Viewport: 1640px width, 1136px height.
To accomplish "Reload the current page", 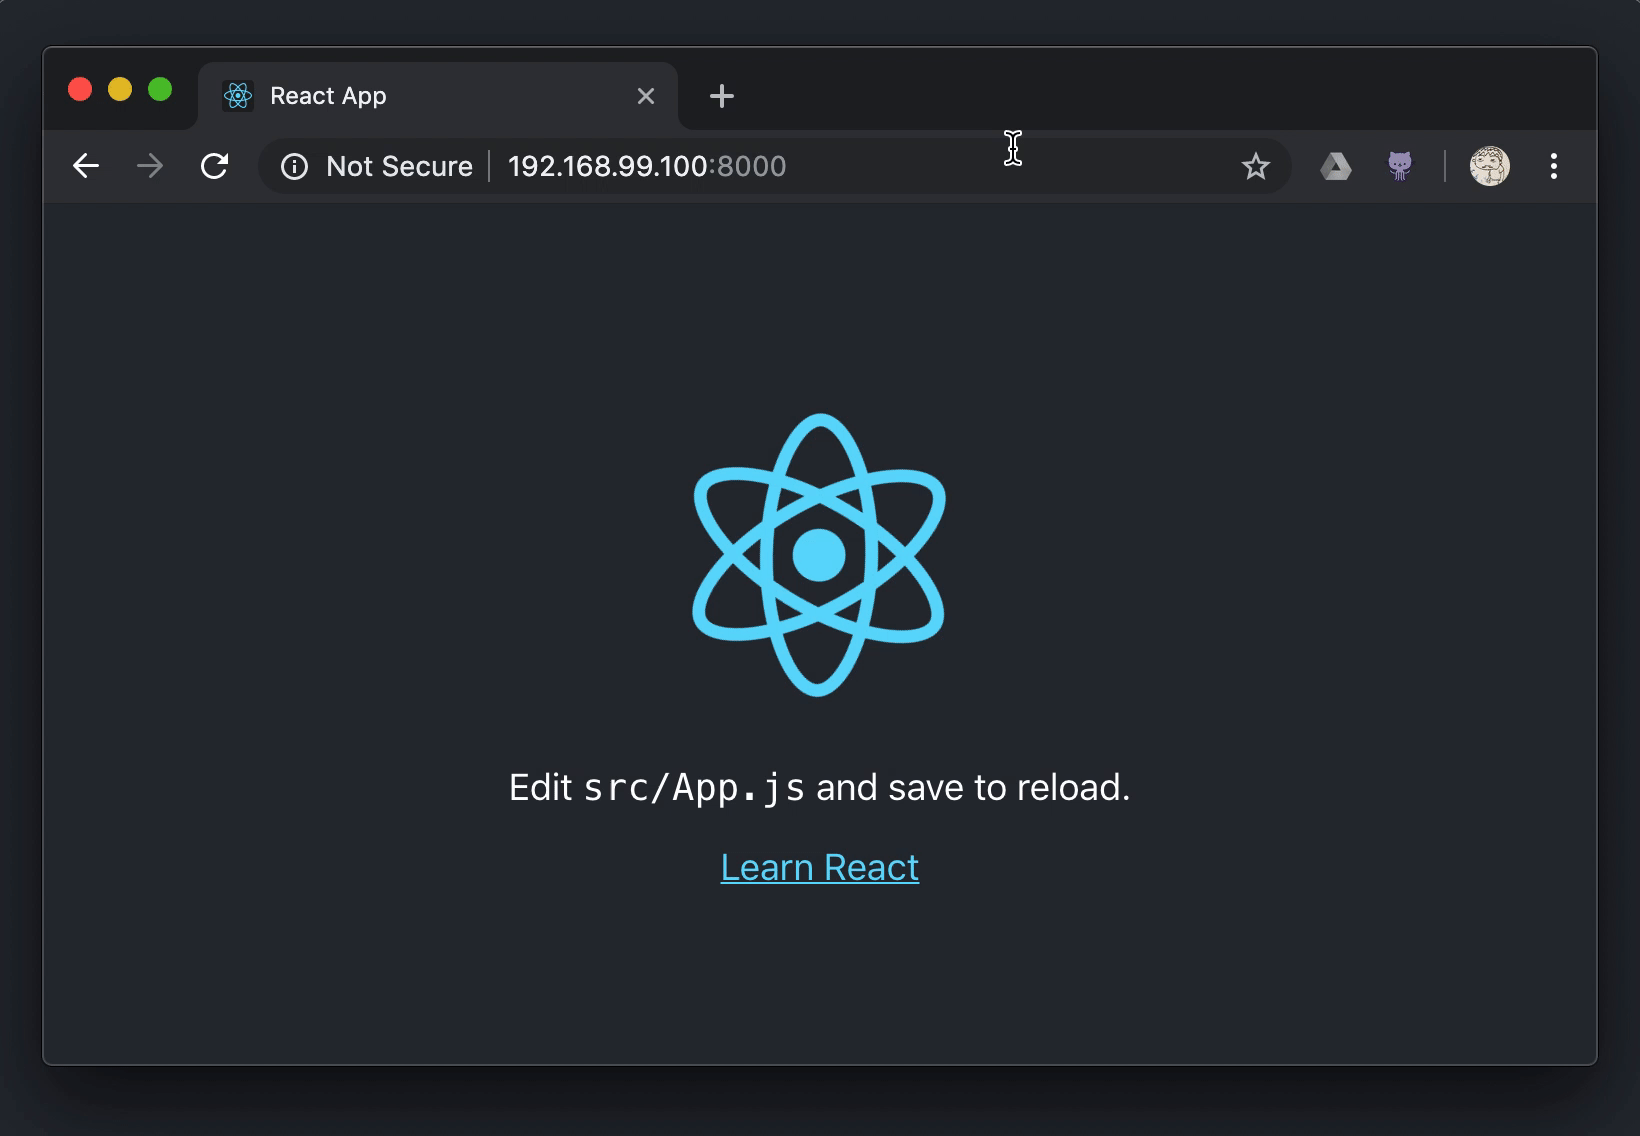I will (215, 166).
